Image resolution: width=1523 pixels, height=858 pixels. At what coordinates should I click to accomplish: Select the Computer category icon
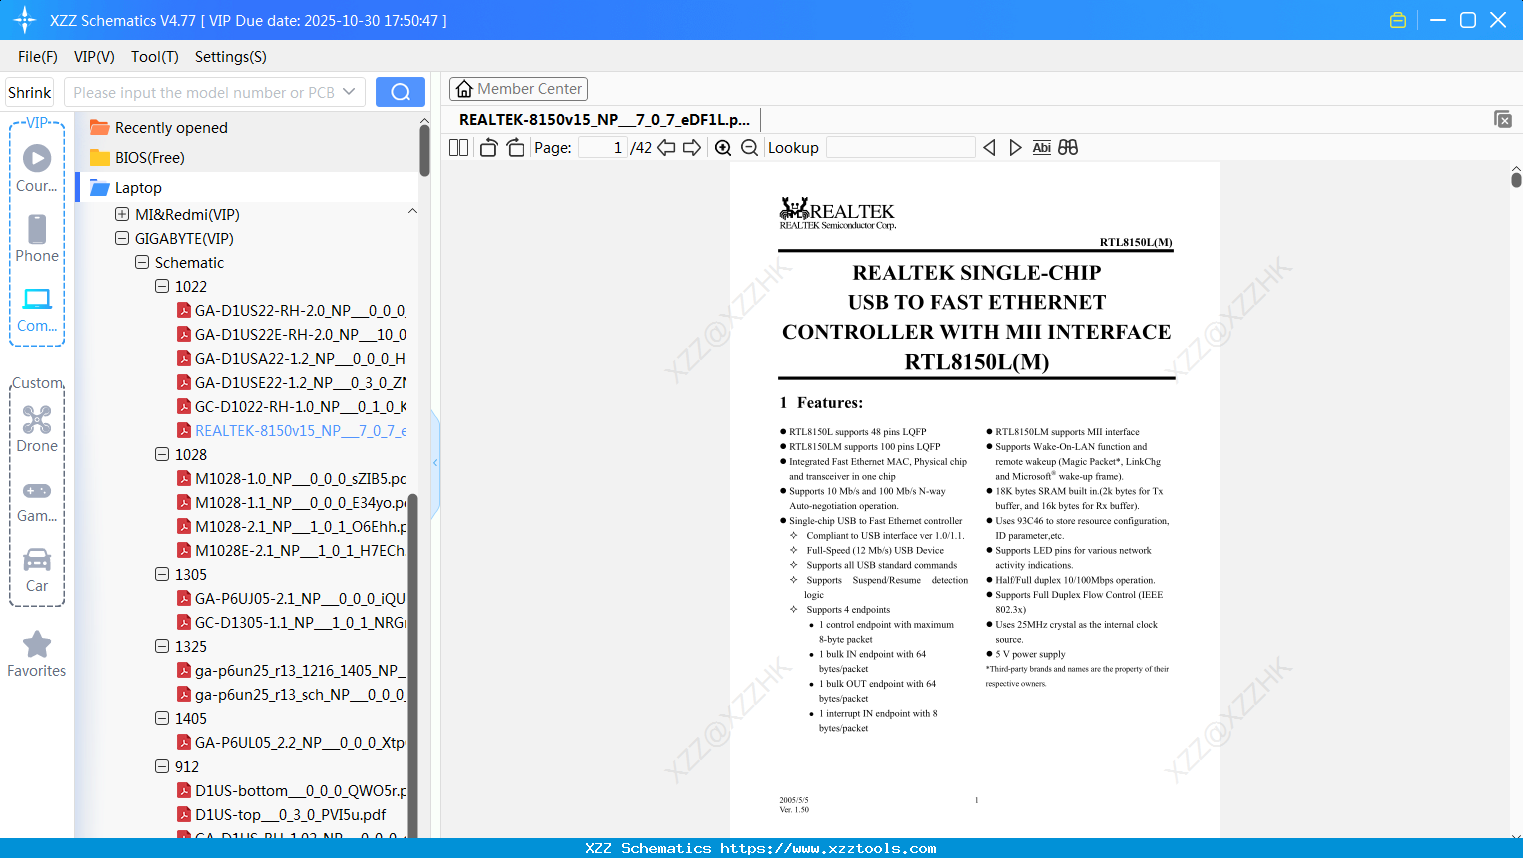pyautogui.click(x=37, y=309)
